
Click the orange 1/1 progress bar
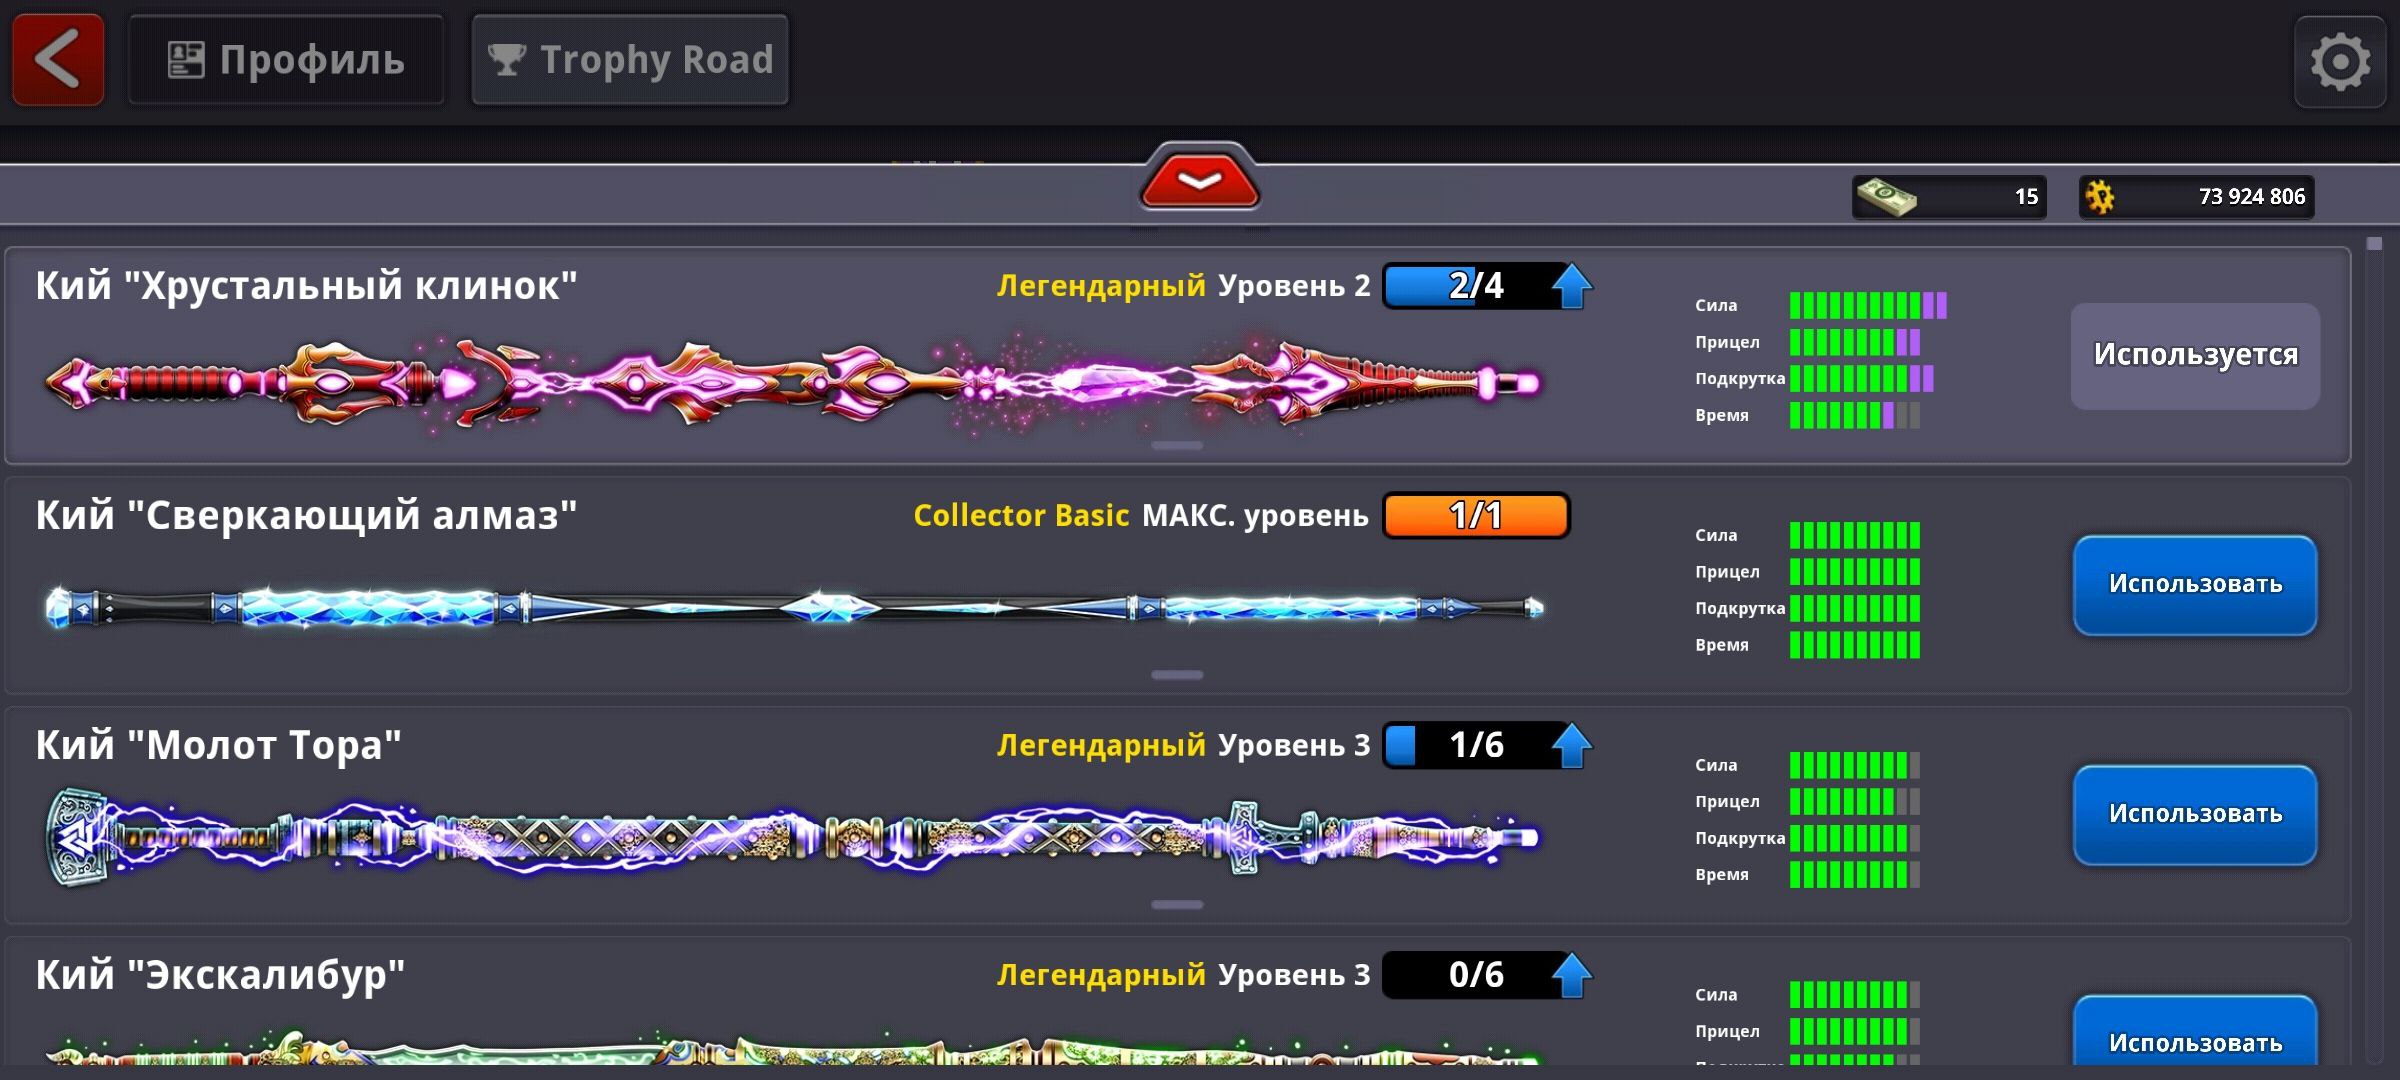click(1476, 516)
